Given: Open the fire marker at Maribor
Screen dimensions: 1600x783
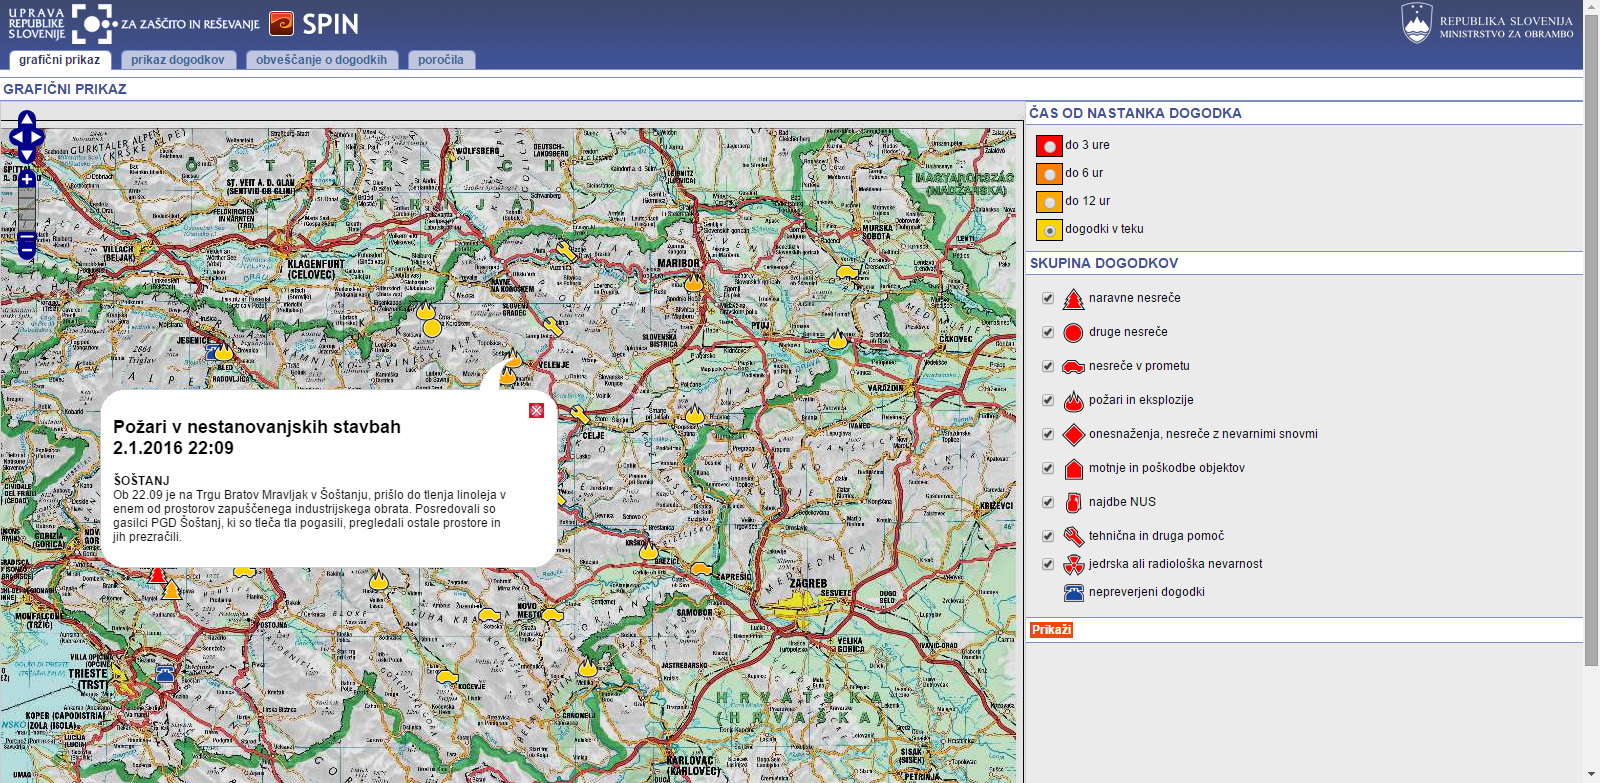Looking at the screenshot, I should point(693,283).
